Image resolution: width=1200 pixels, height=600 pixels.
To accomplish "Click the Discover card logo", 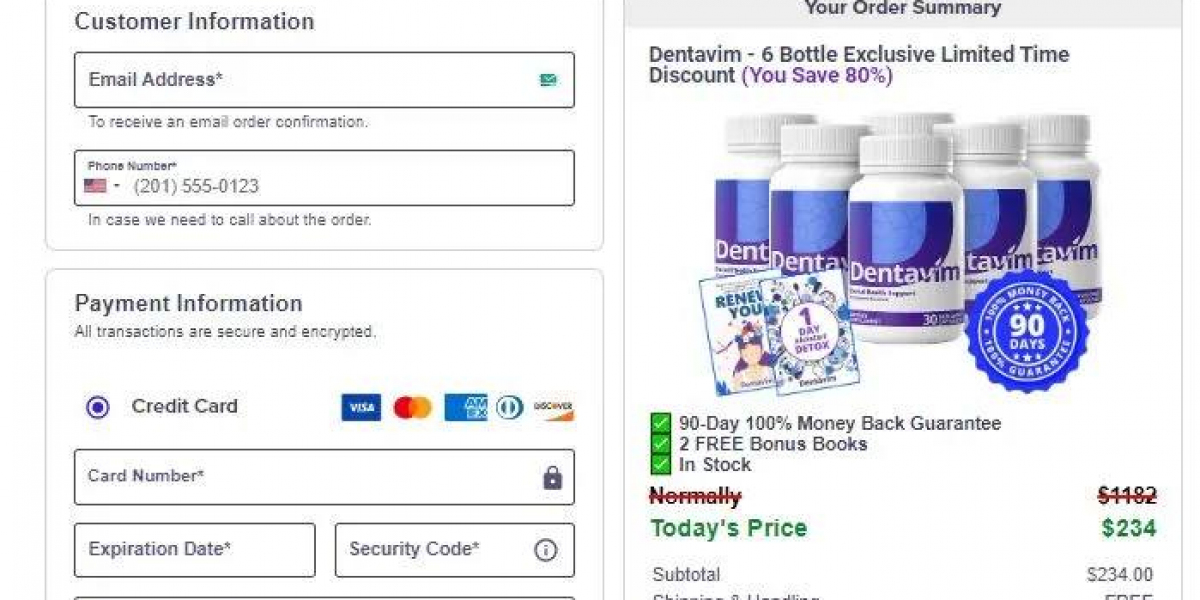I will [x=553, y=407].
